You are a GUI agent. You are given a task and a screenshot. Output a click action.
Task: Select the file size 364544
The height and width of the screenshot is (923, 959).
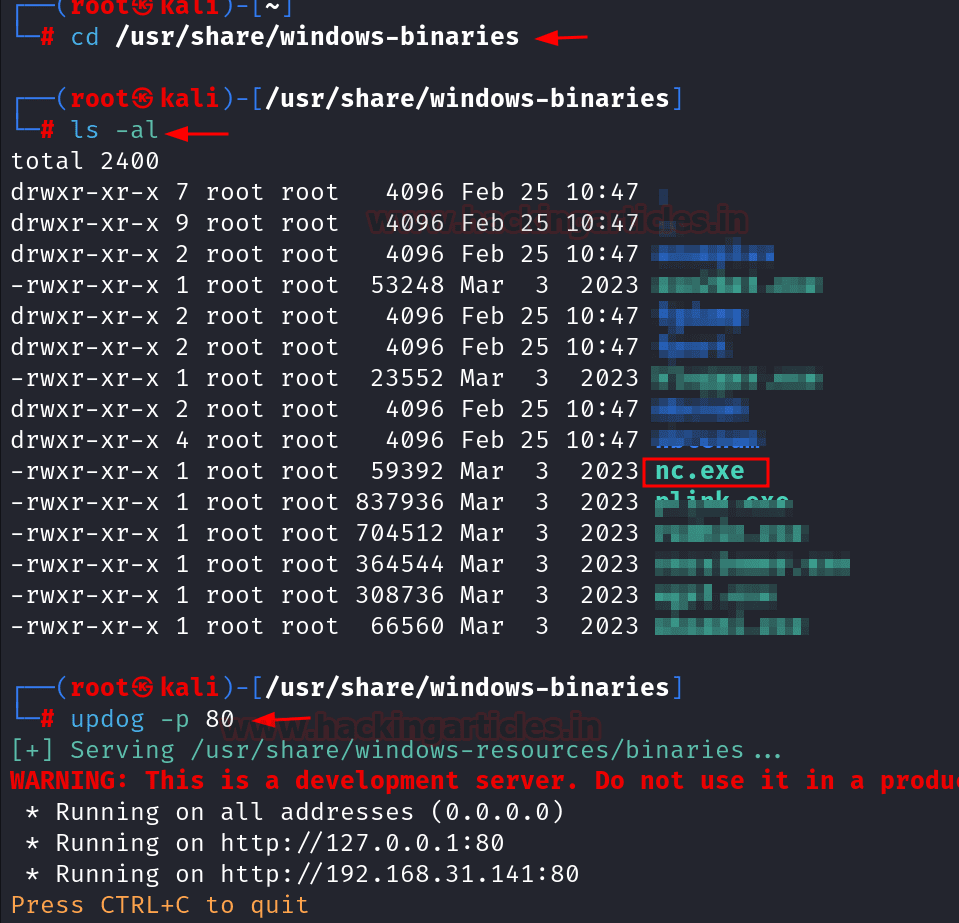[399, 564]
